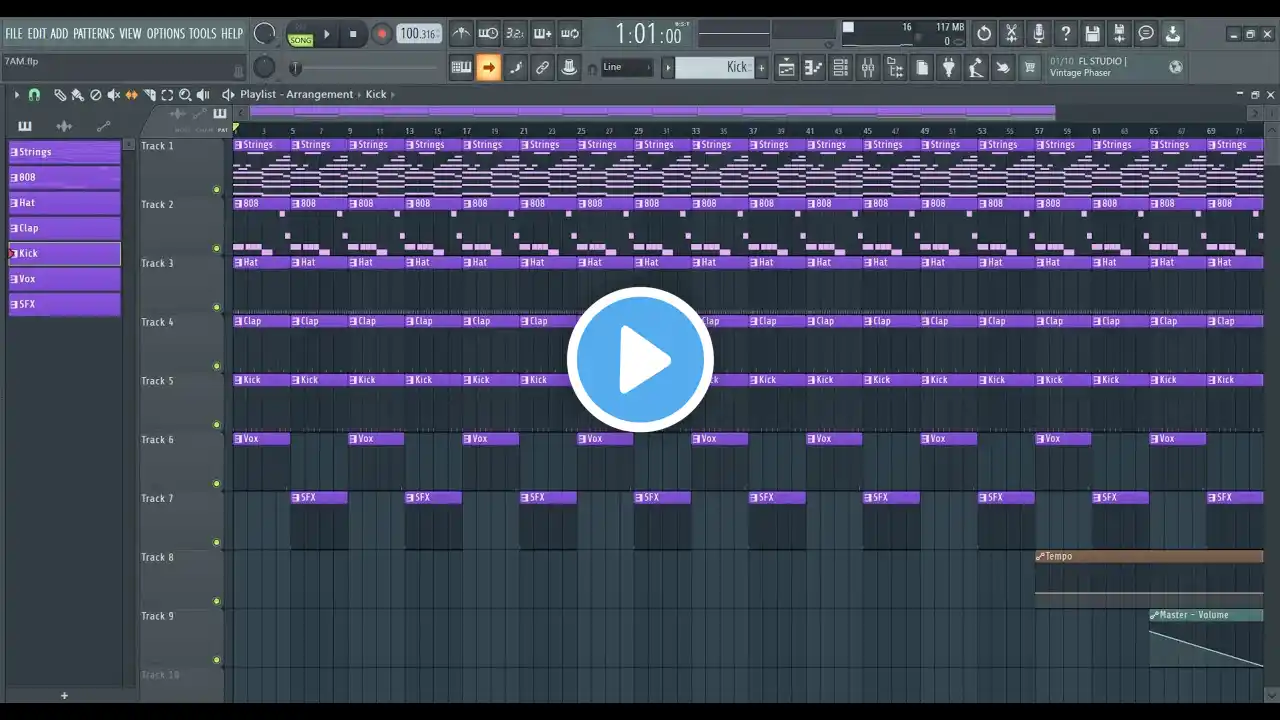The height and width of the screenshot is (720, 1280).
Task: Select the Vox pattern in the picker
Action: pos(64,279)
